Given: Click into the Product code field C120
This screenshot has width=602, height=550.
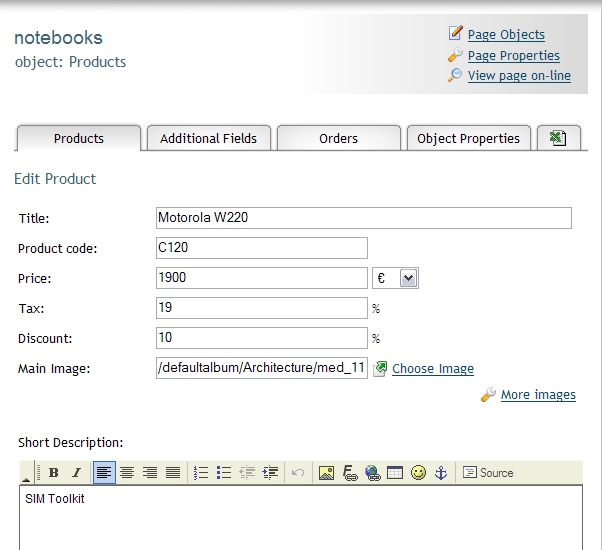Looking at the screenshot, I should coord(262,248).
